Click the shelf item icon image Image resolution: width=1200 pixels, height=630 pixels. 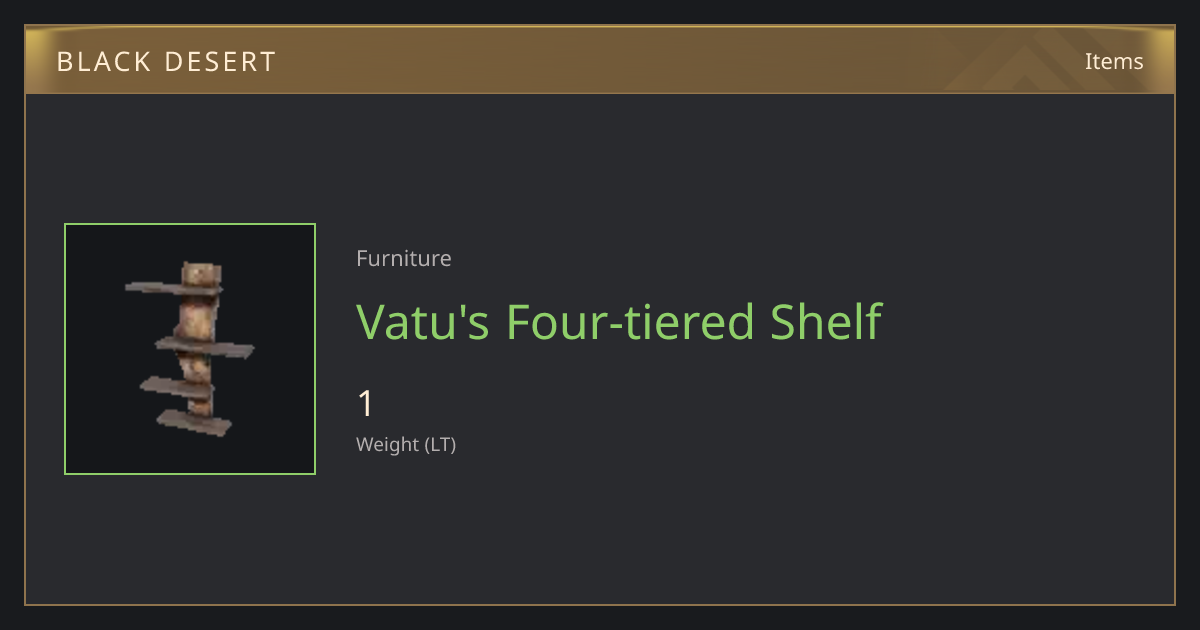point(190,349)
